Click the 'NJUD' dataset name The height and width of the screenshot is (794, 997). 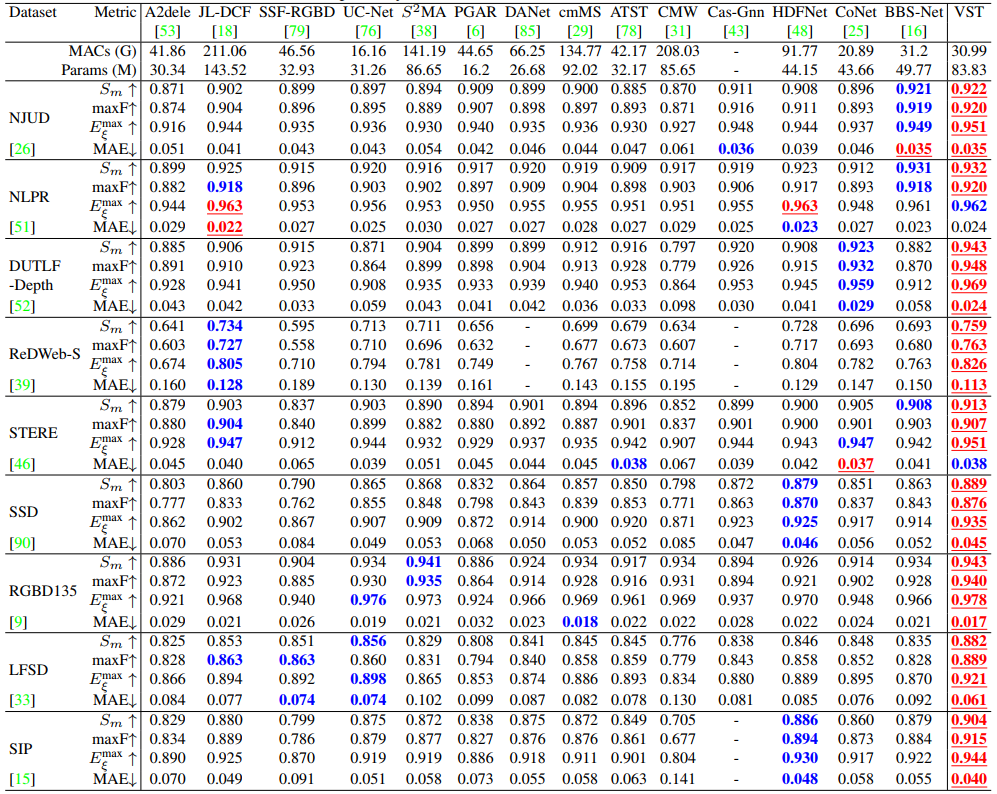click(x=29, y=118)
